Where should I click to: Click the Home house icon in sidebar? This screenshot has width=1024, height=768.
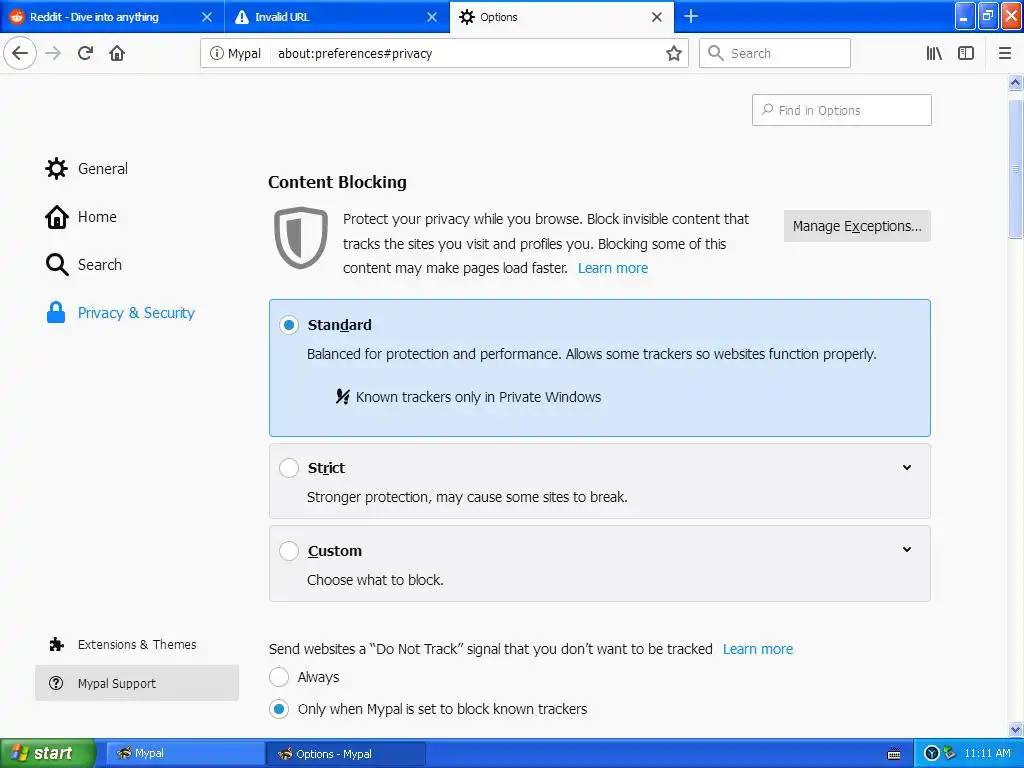56,217
